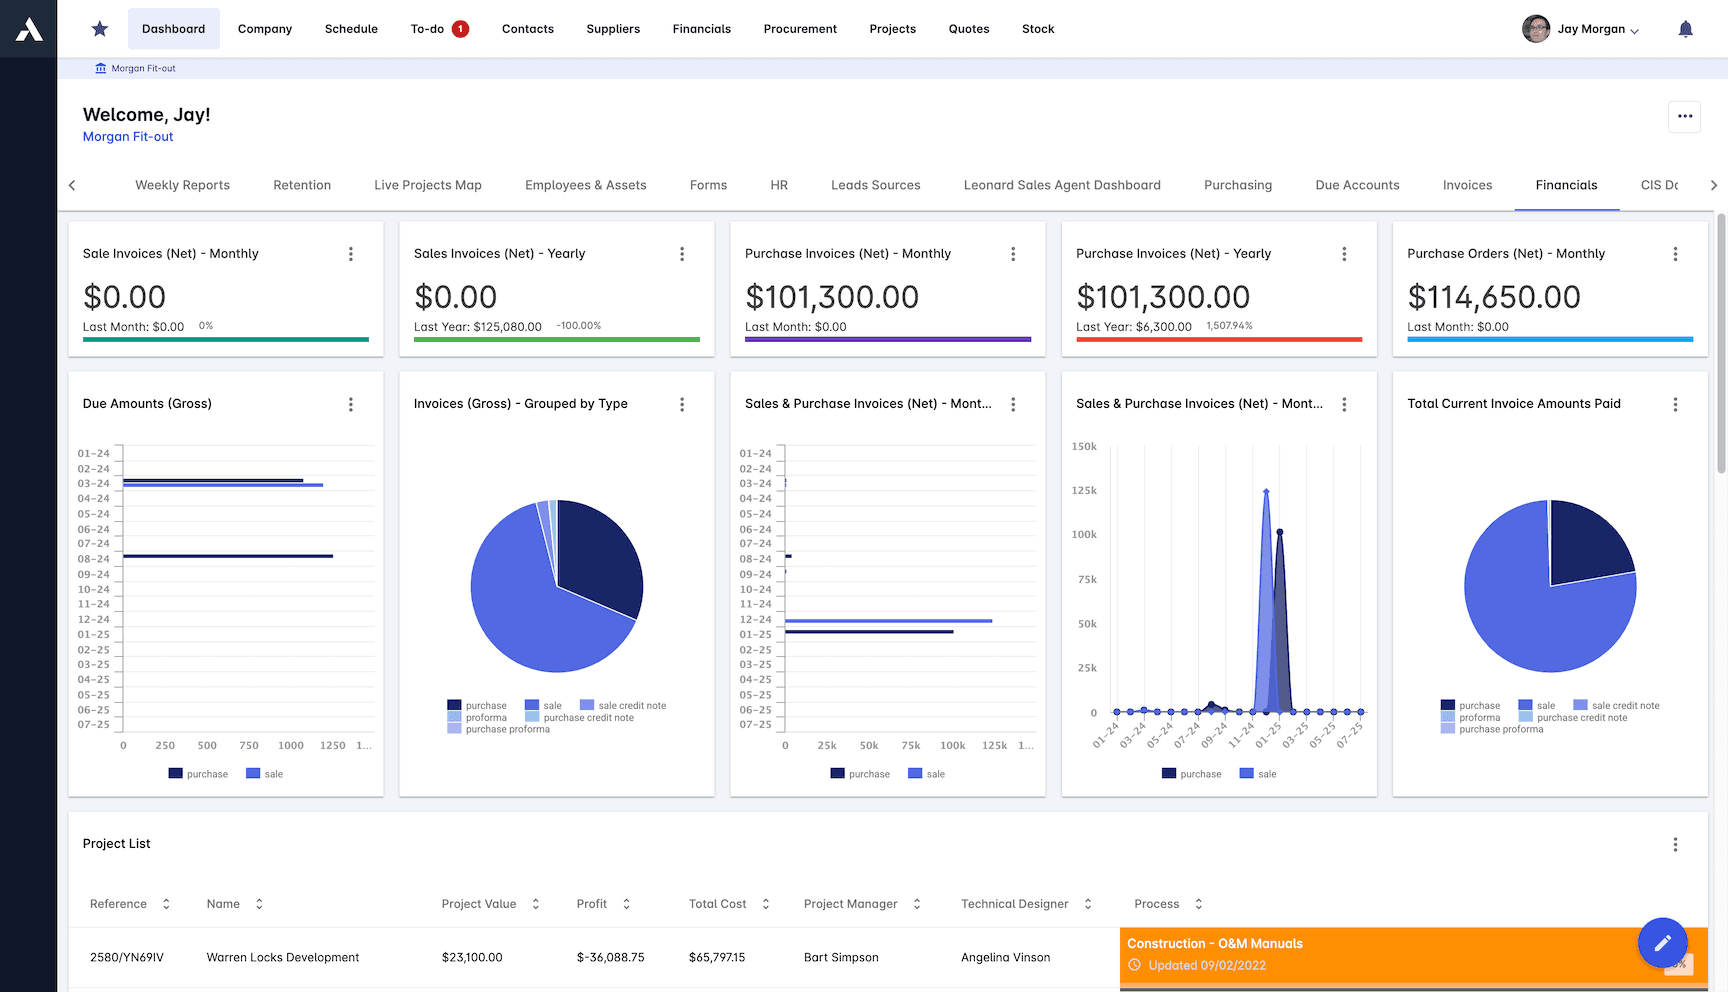Switch to the Purchasing dashboard tab
The image size is (1728, 992).
click(x=1238, y=185)
